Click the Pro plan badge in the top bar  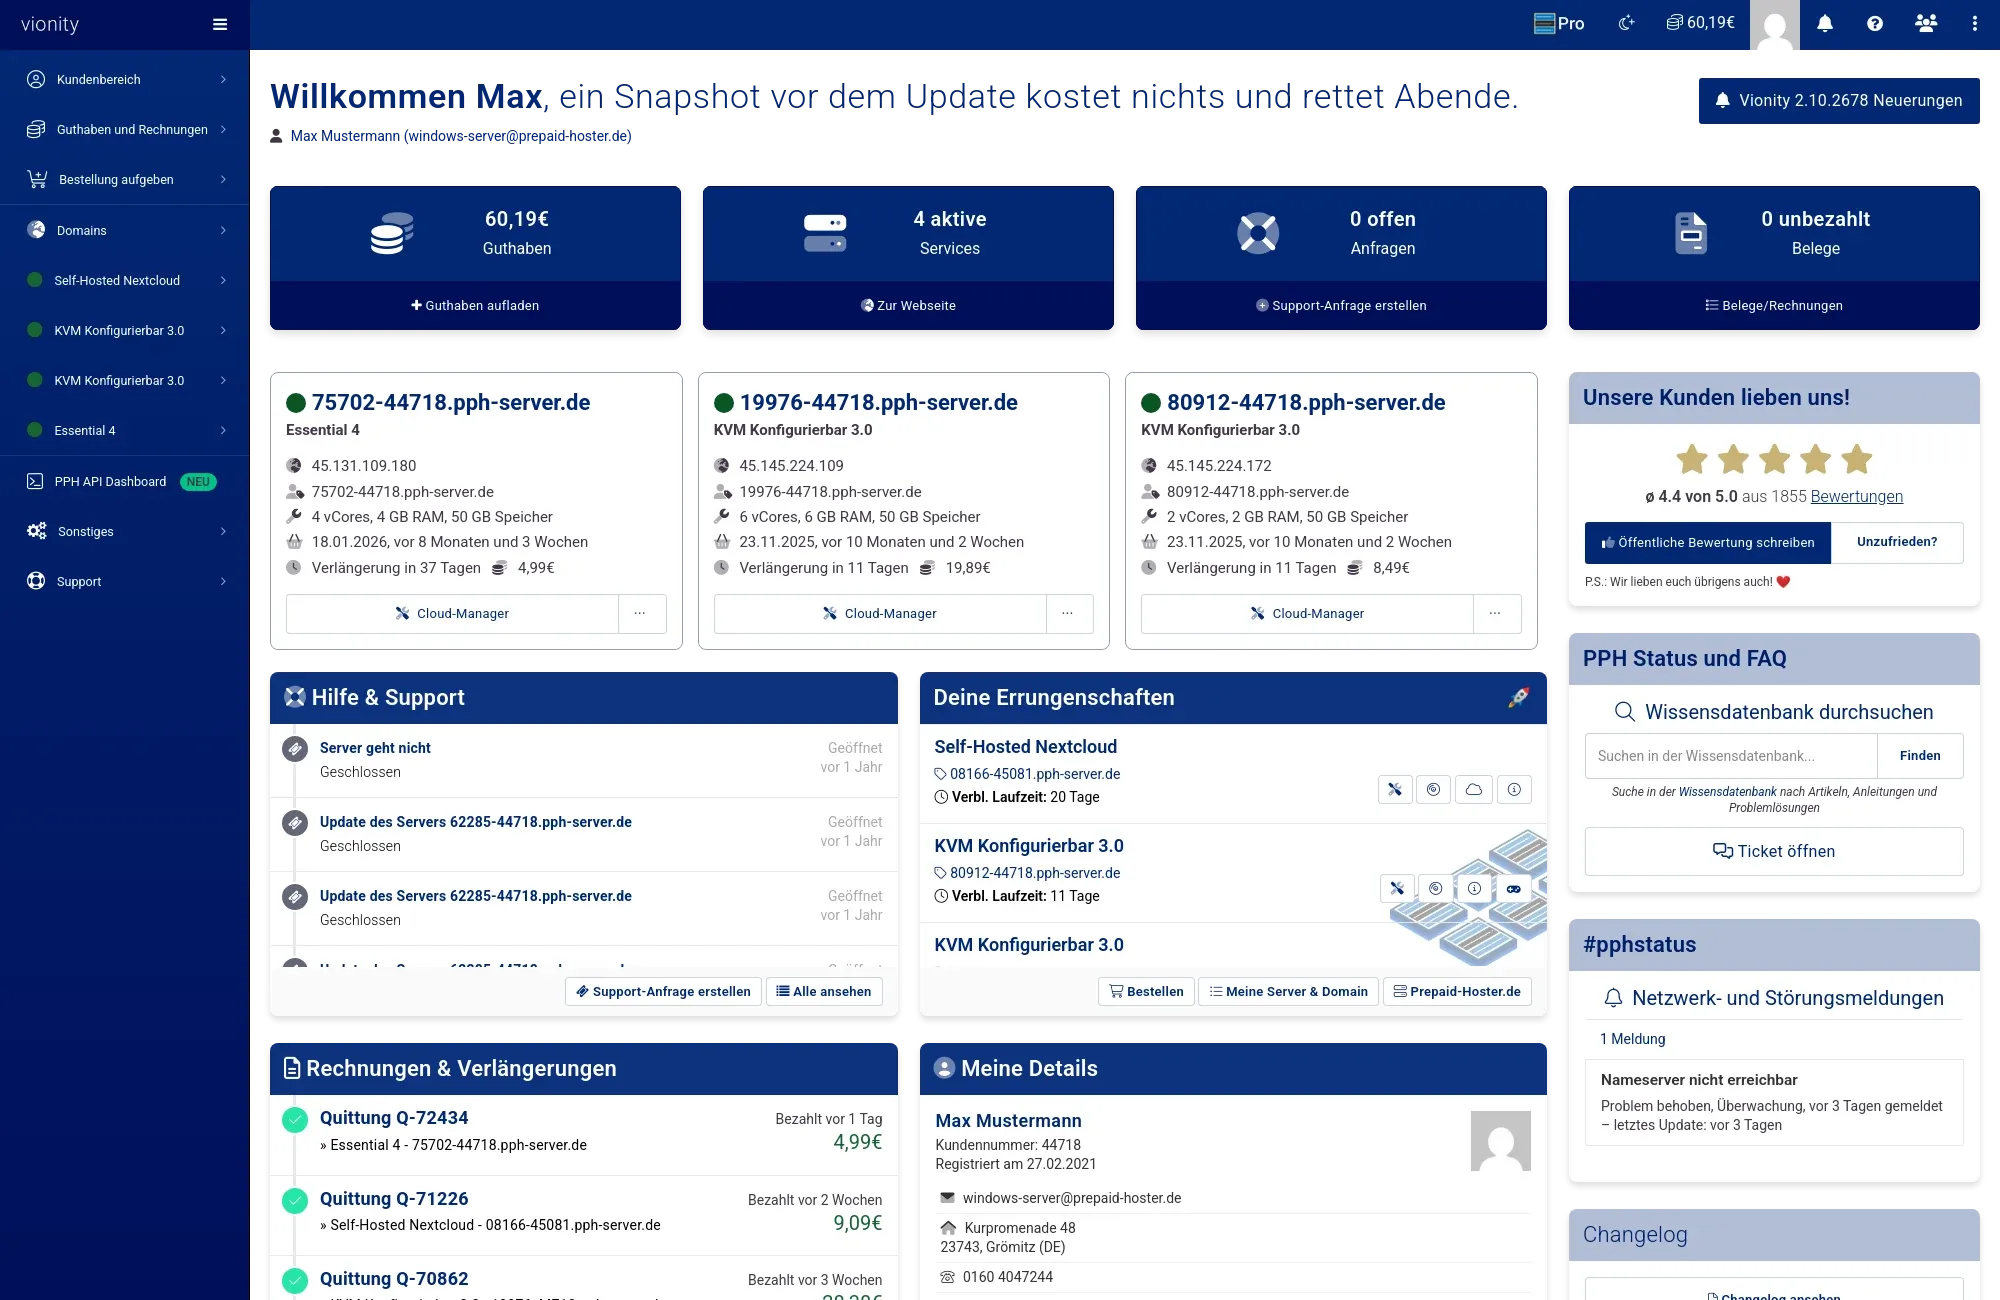pos(1559,23)
